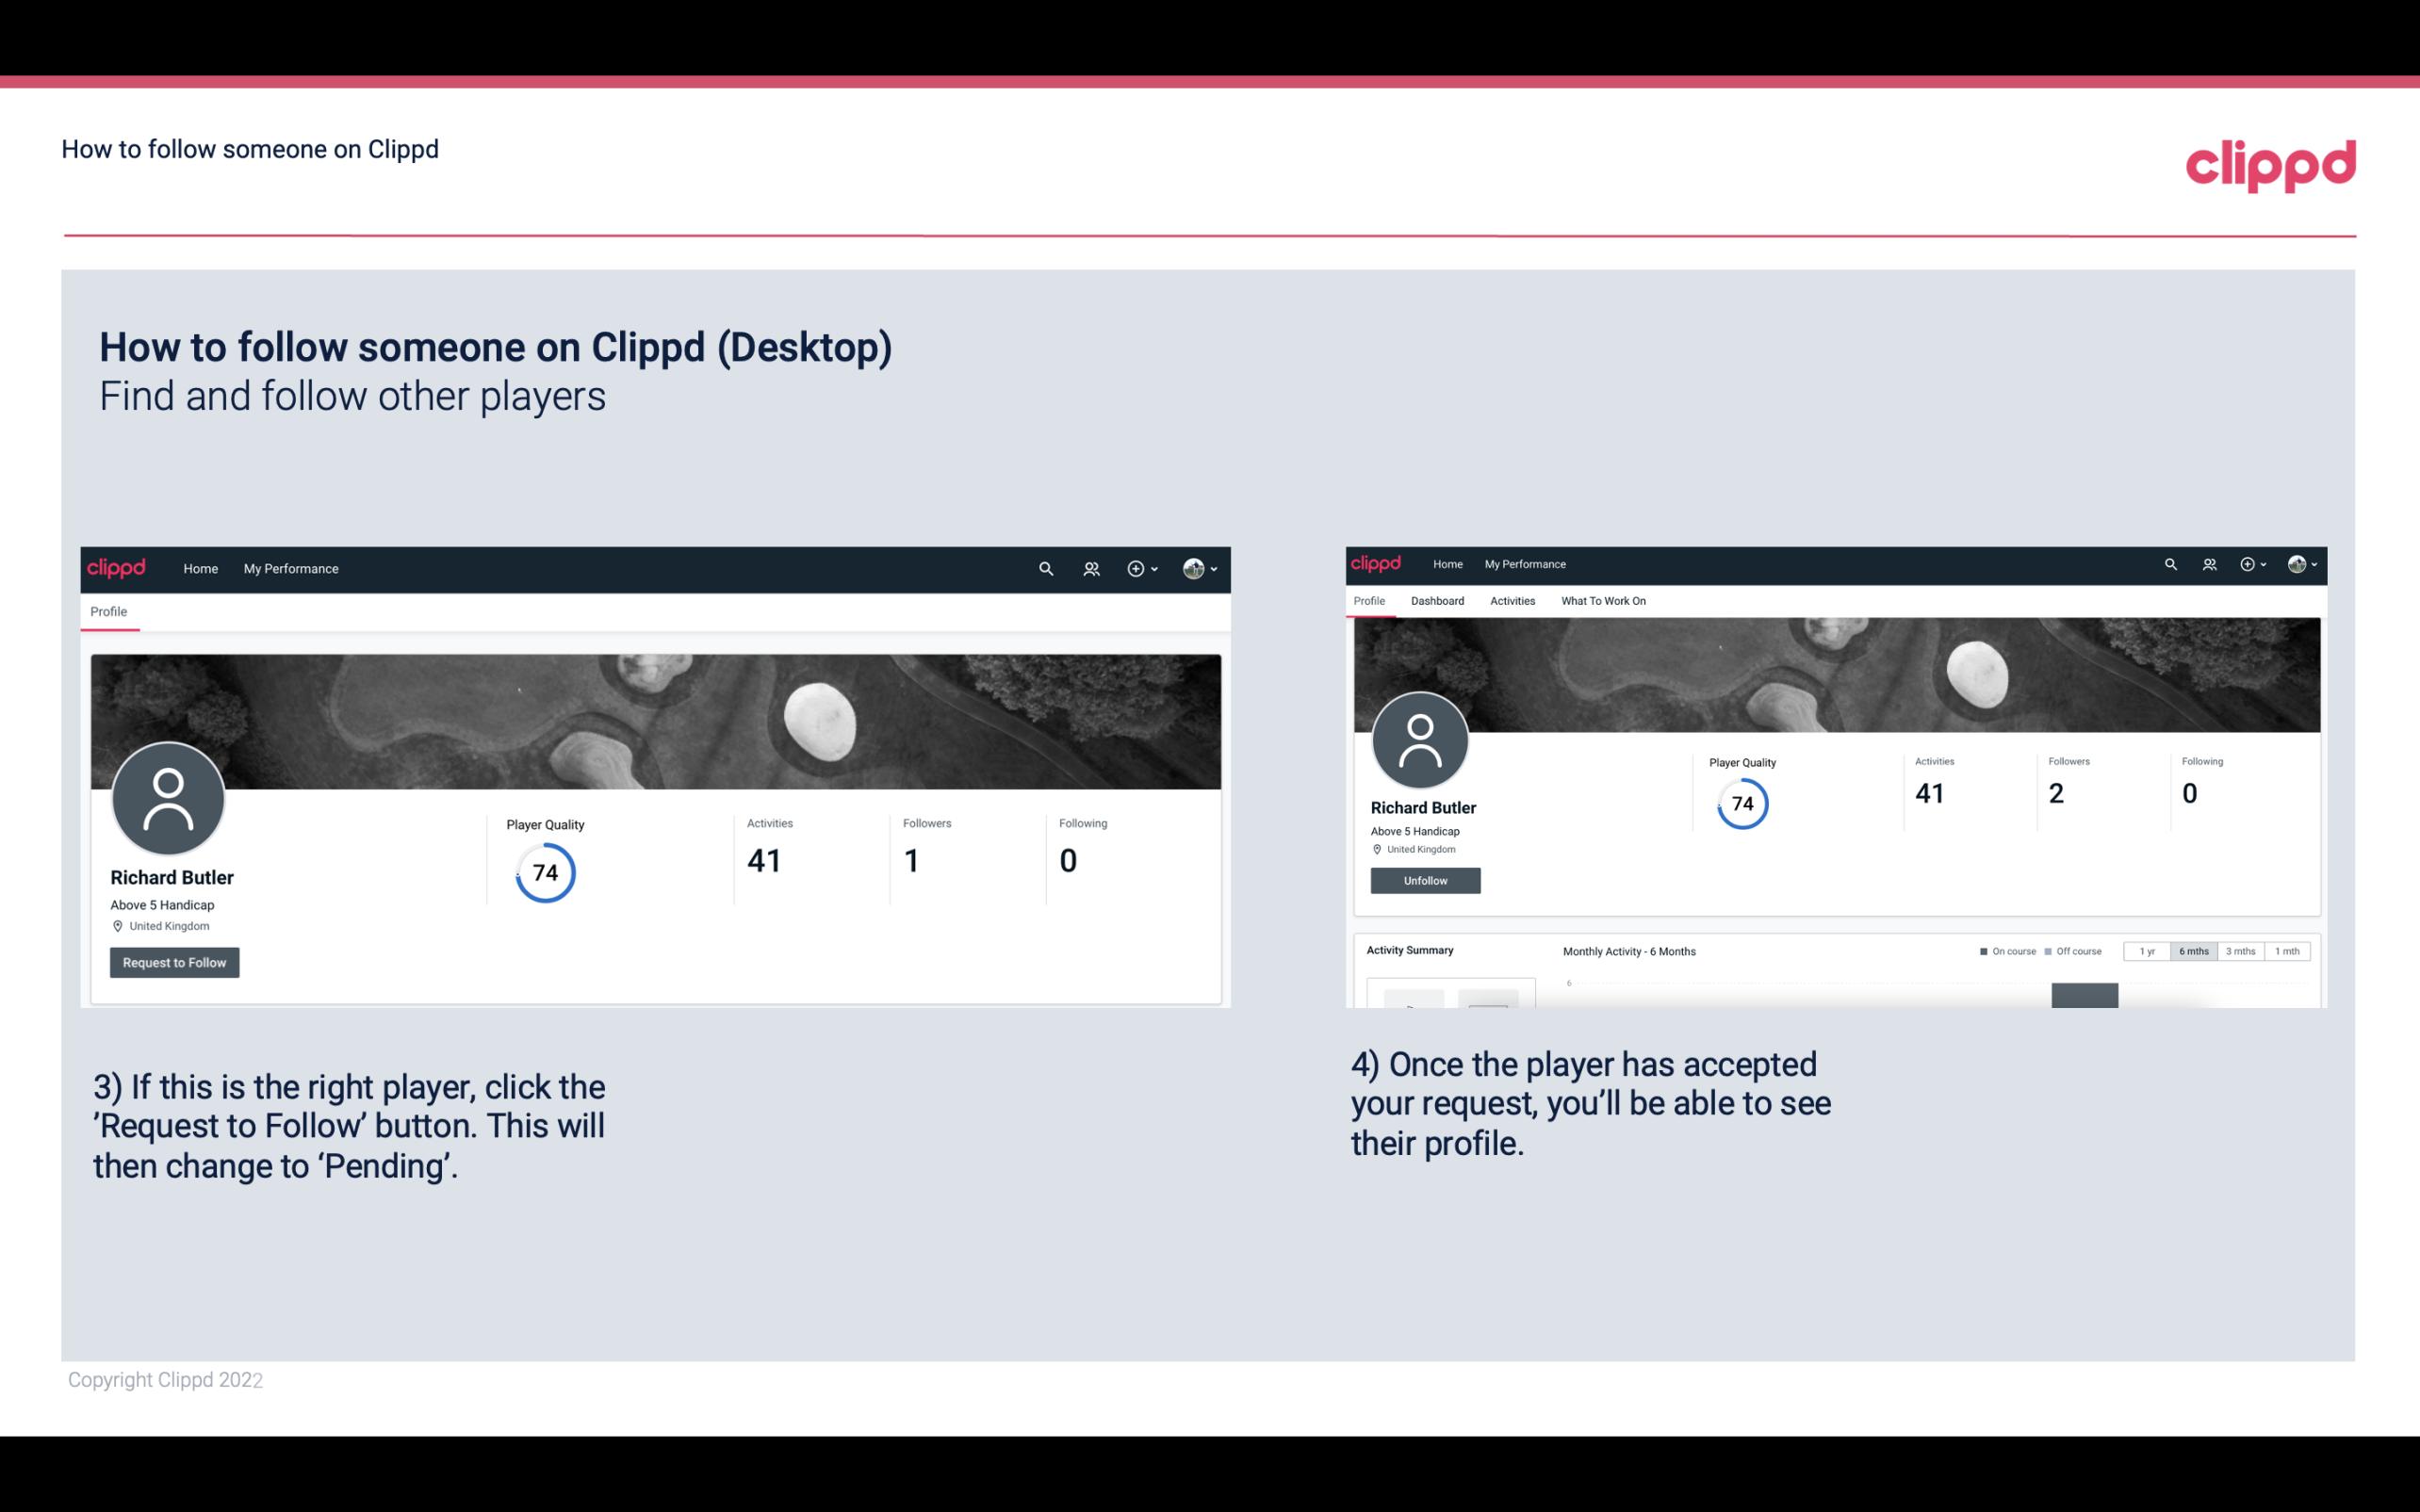Click the settings gear icon in navbar
The image size is (2420, 1512).
[x=1136, y=568]
